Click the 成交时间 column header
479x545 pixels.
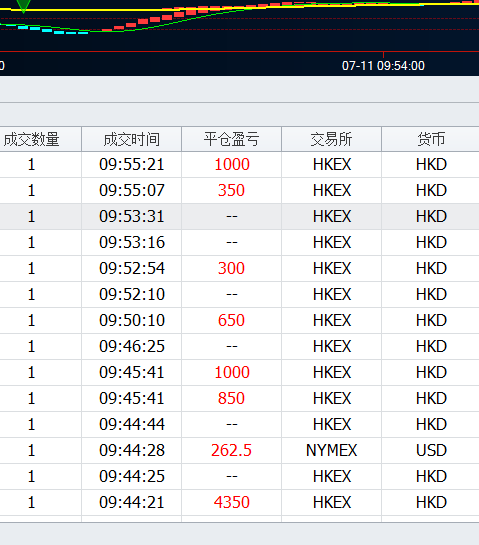coord(131,139)
